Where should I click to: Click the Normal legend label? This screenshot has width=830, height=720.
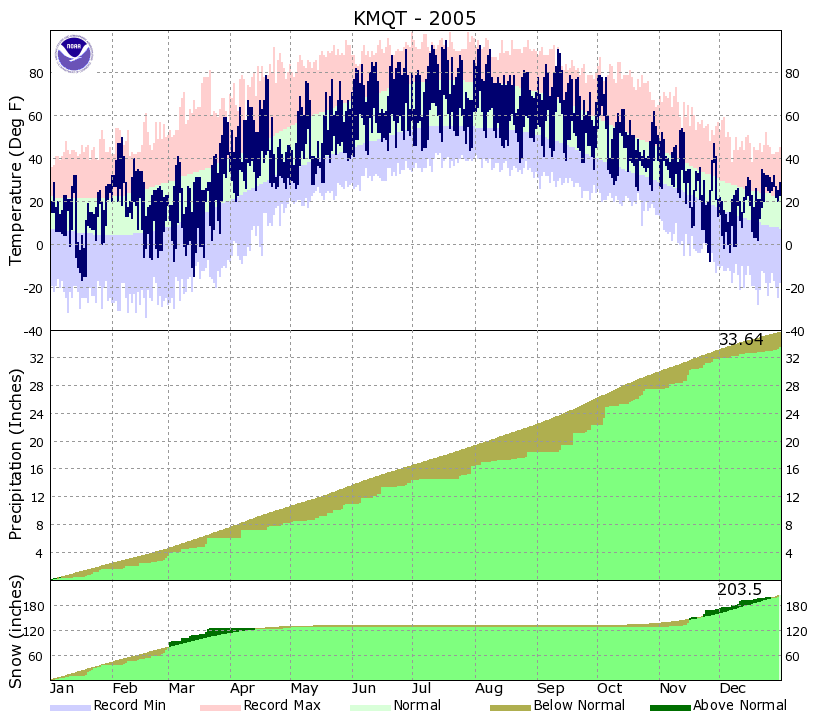(x=417, y=706)
